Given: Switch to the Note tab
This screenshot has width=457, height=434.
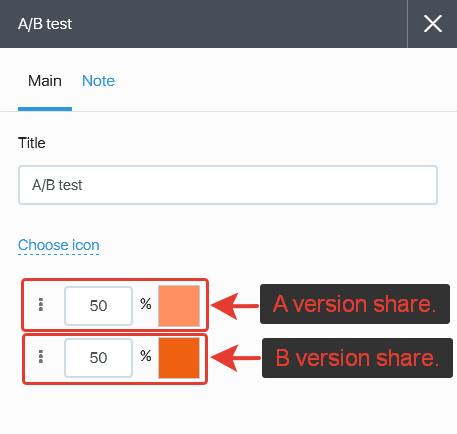Looking at the screenshot, I should click(x=98, y=81).
